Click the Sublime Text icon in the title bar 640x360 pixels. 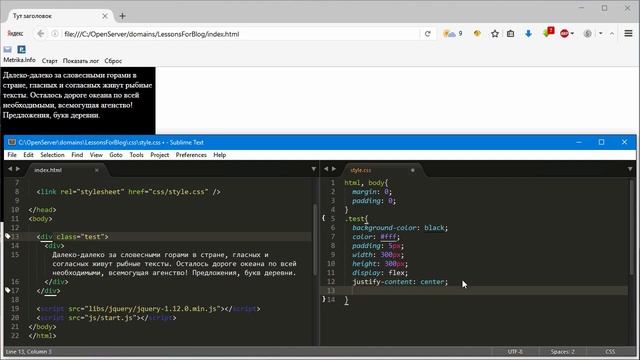[x=12, y=142]
